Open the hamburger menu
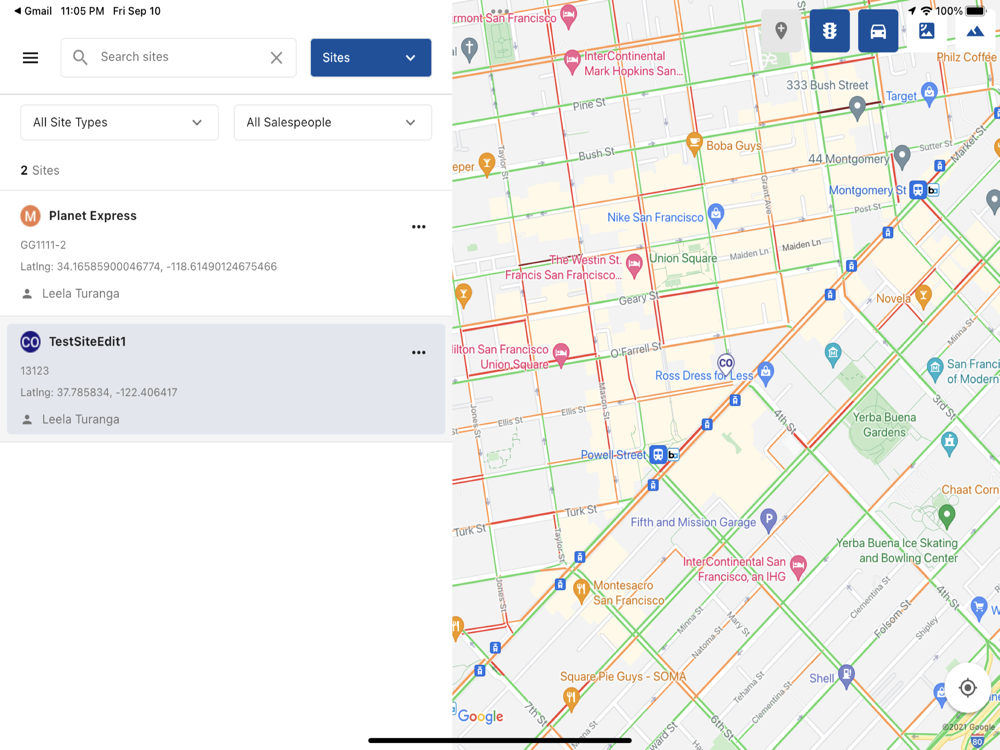Viewport: 1000px width, 750px height. coord(30,58)
